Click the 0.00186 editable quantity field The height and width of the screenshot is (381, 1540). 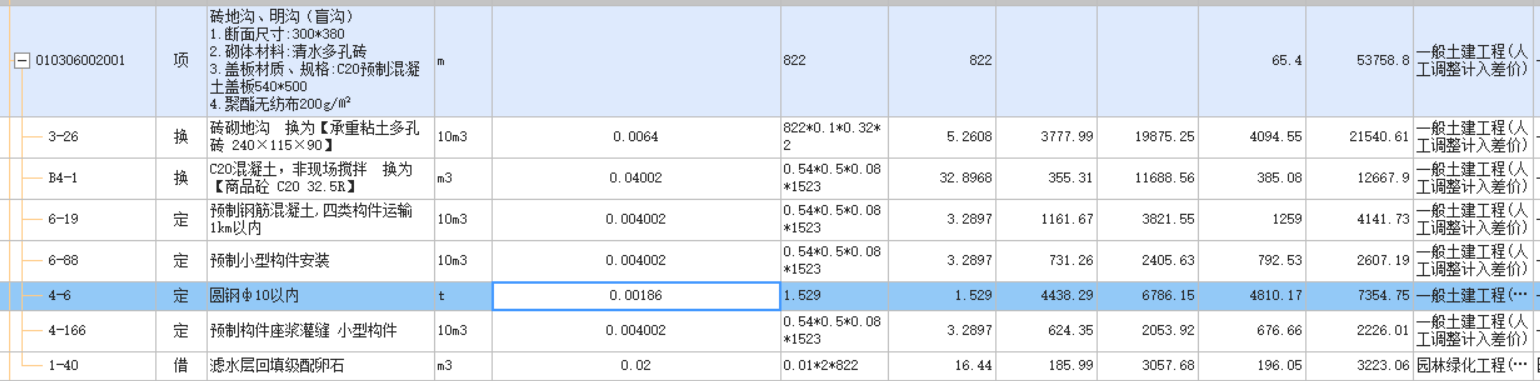pos(636,296)
